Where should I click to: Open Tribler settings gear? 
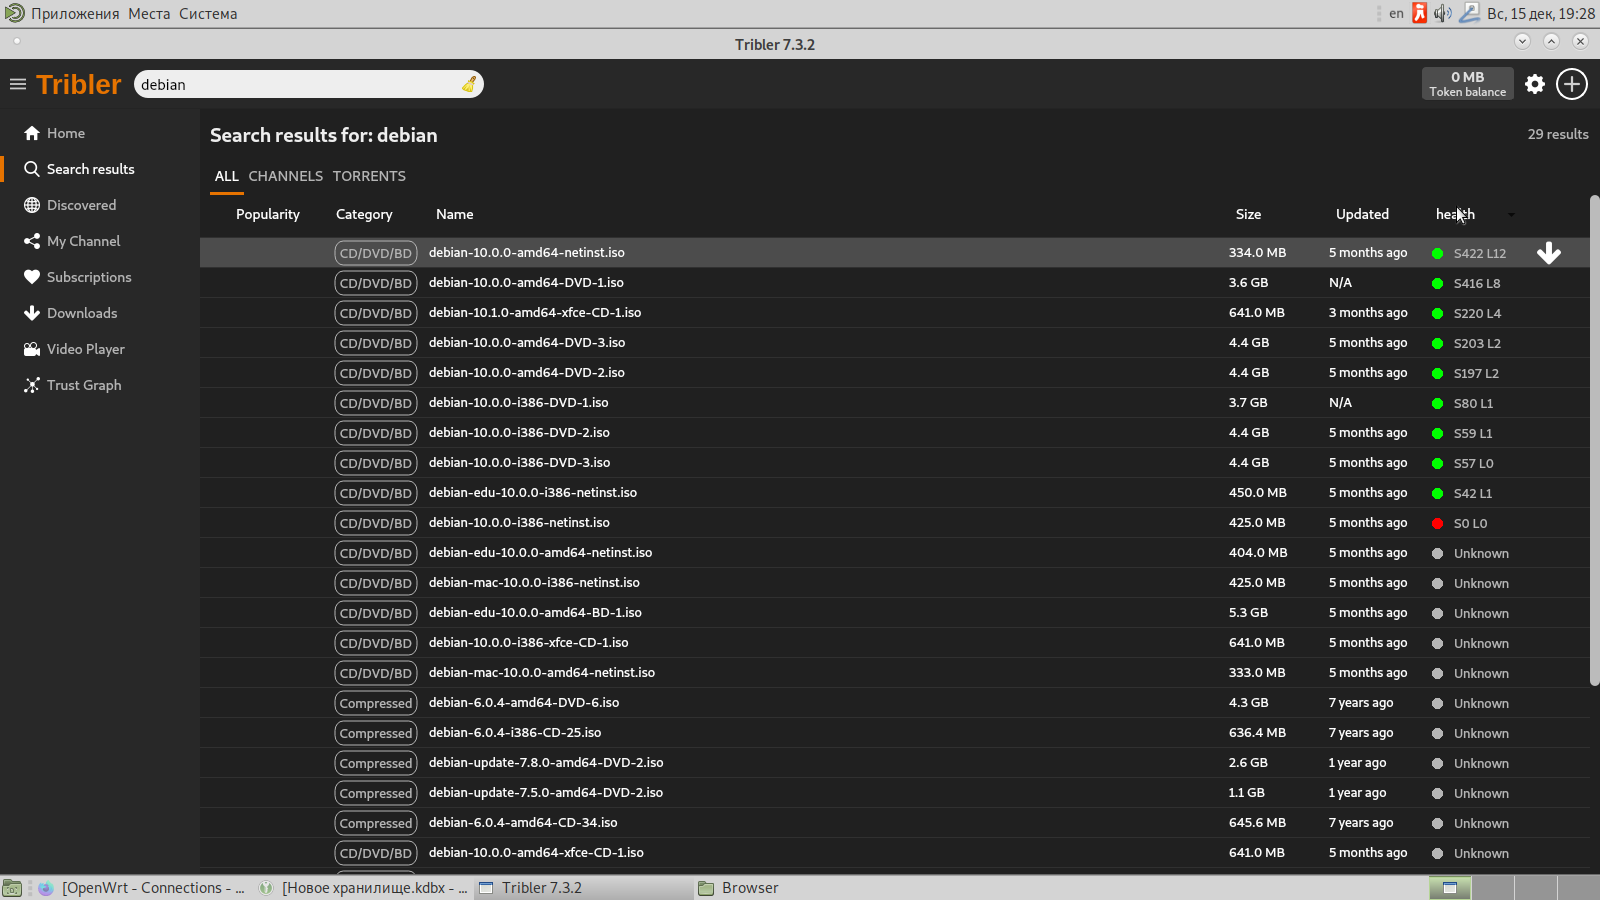click(1535, 84)
